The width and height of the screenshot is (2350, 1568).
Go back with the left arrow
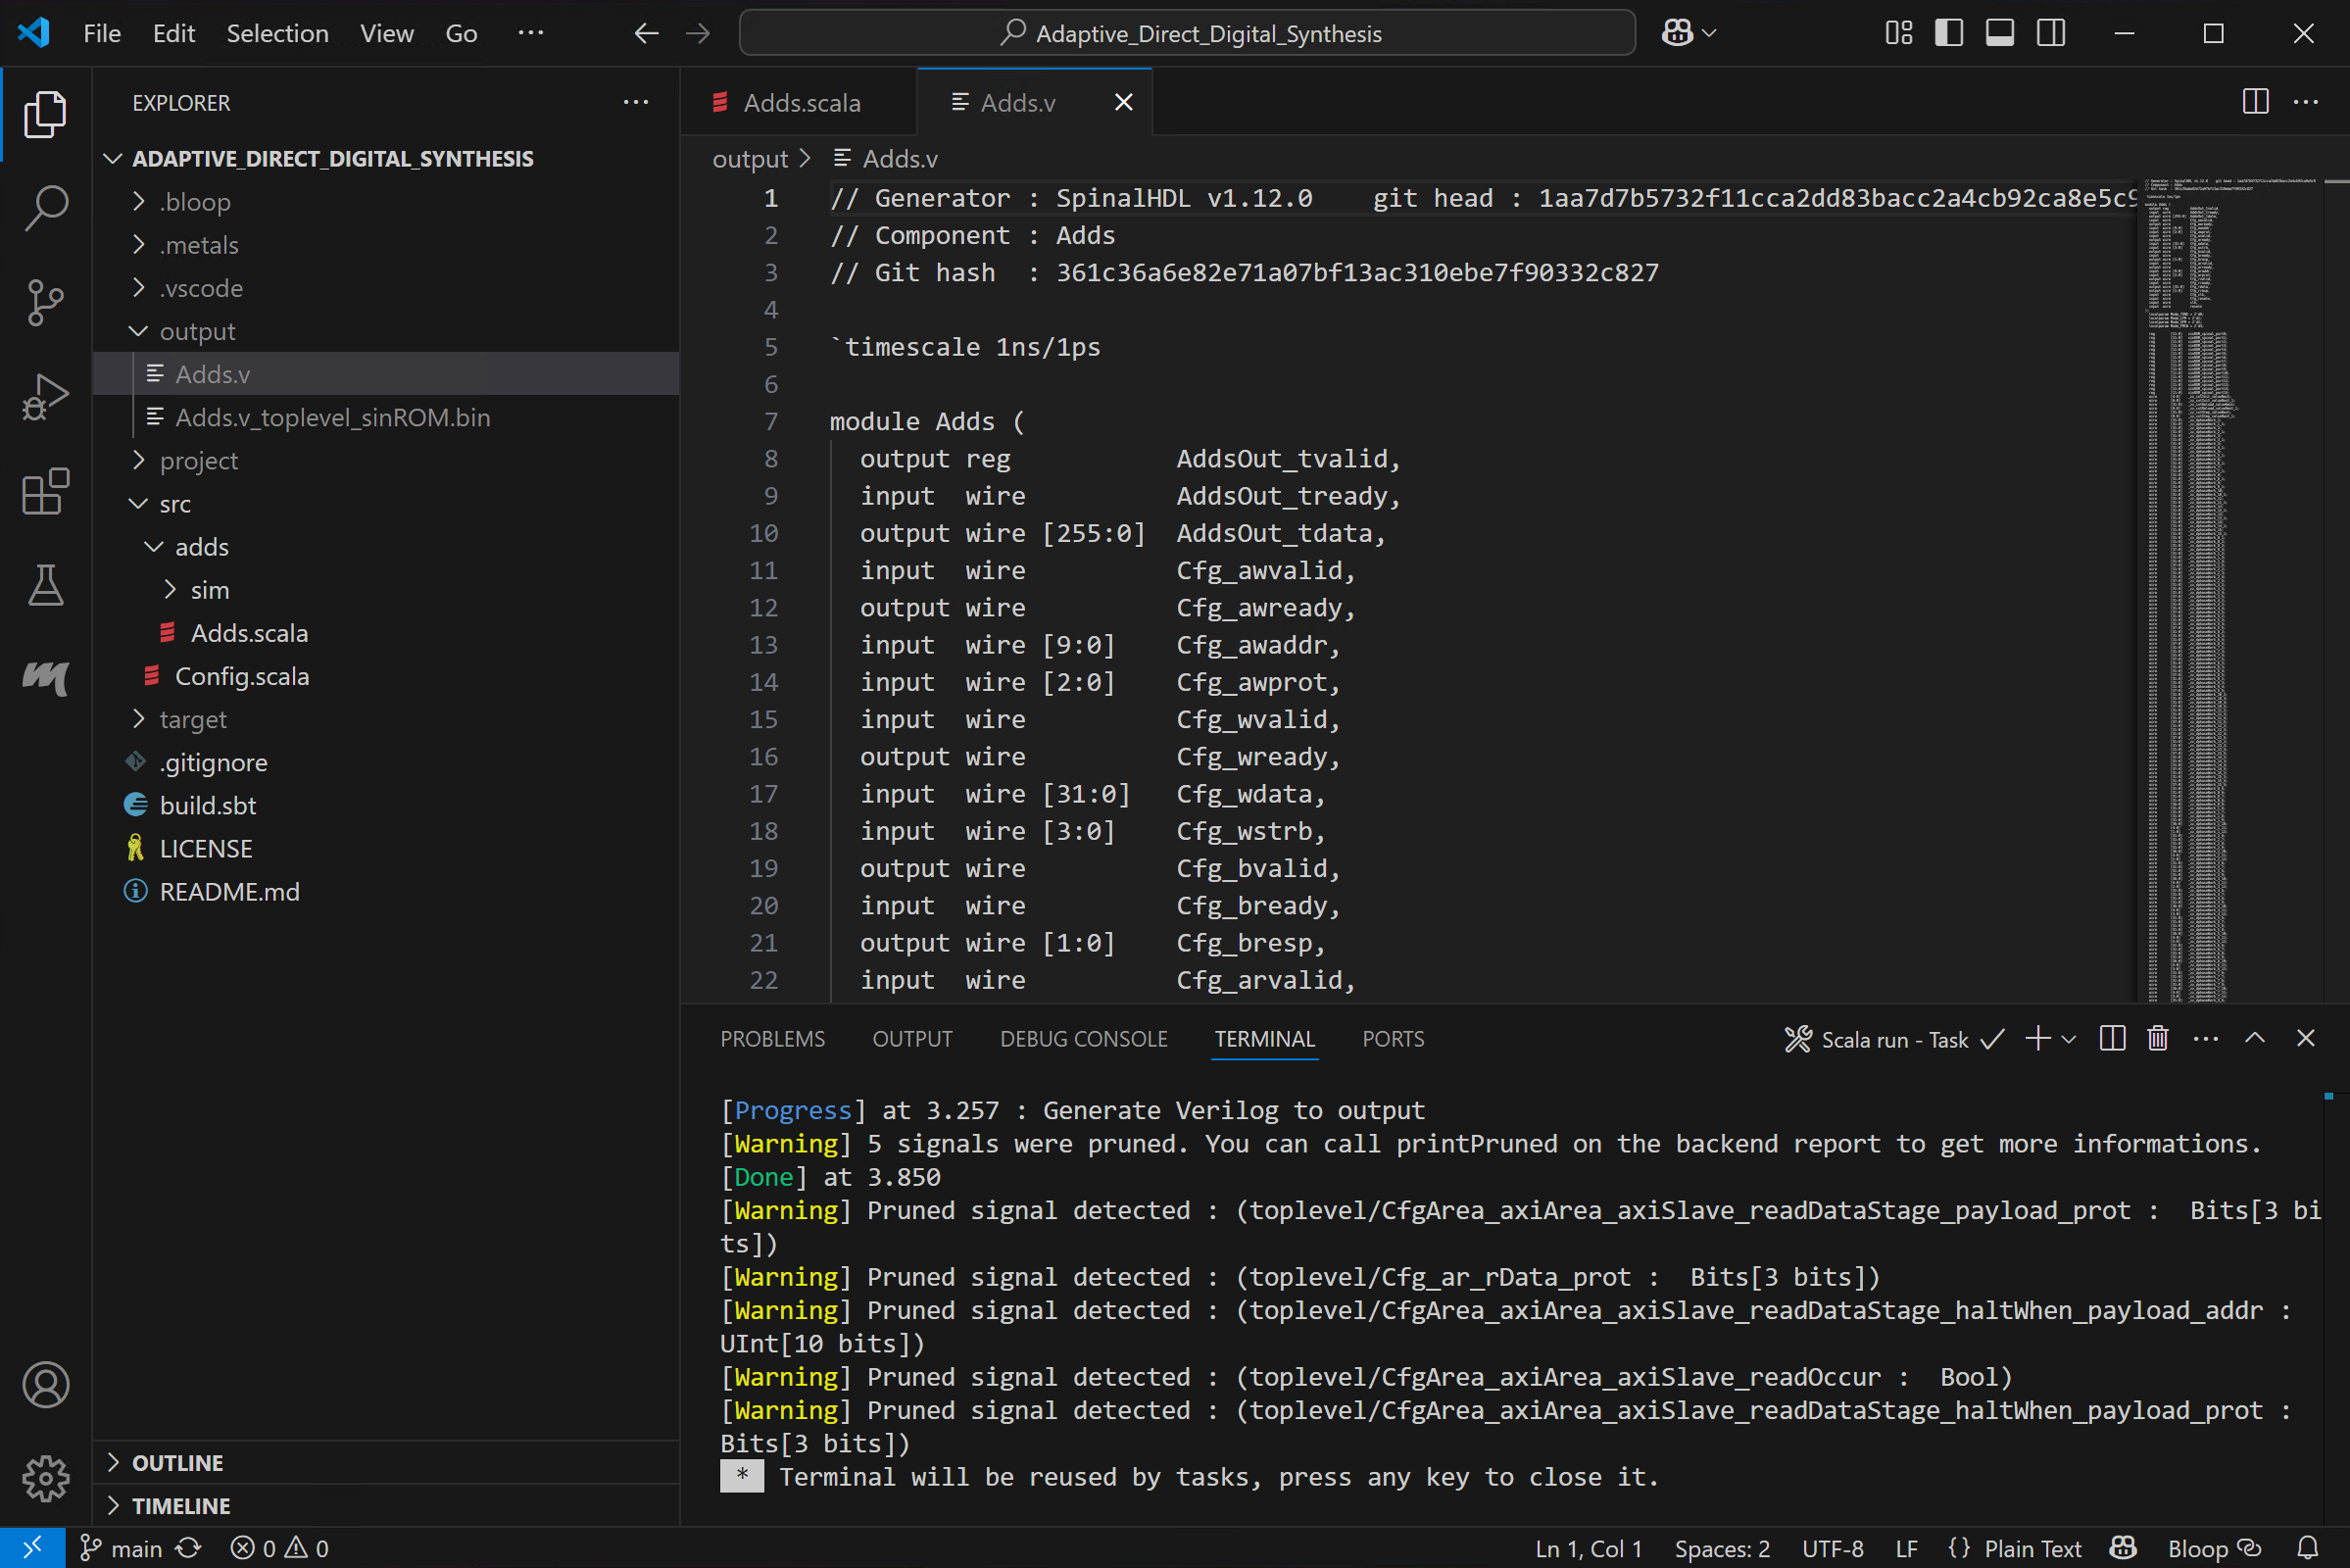pyautogui.click(x=646, y=33)
